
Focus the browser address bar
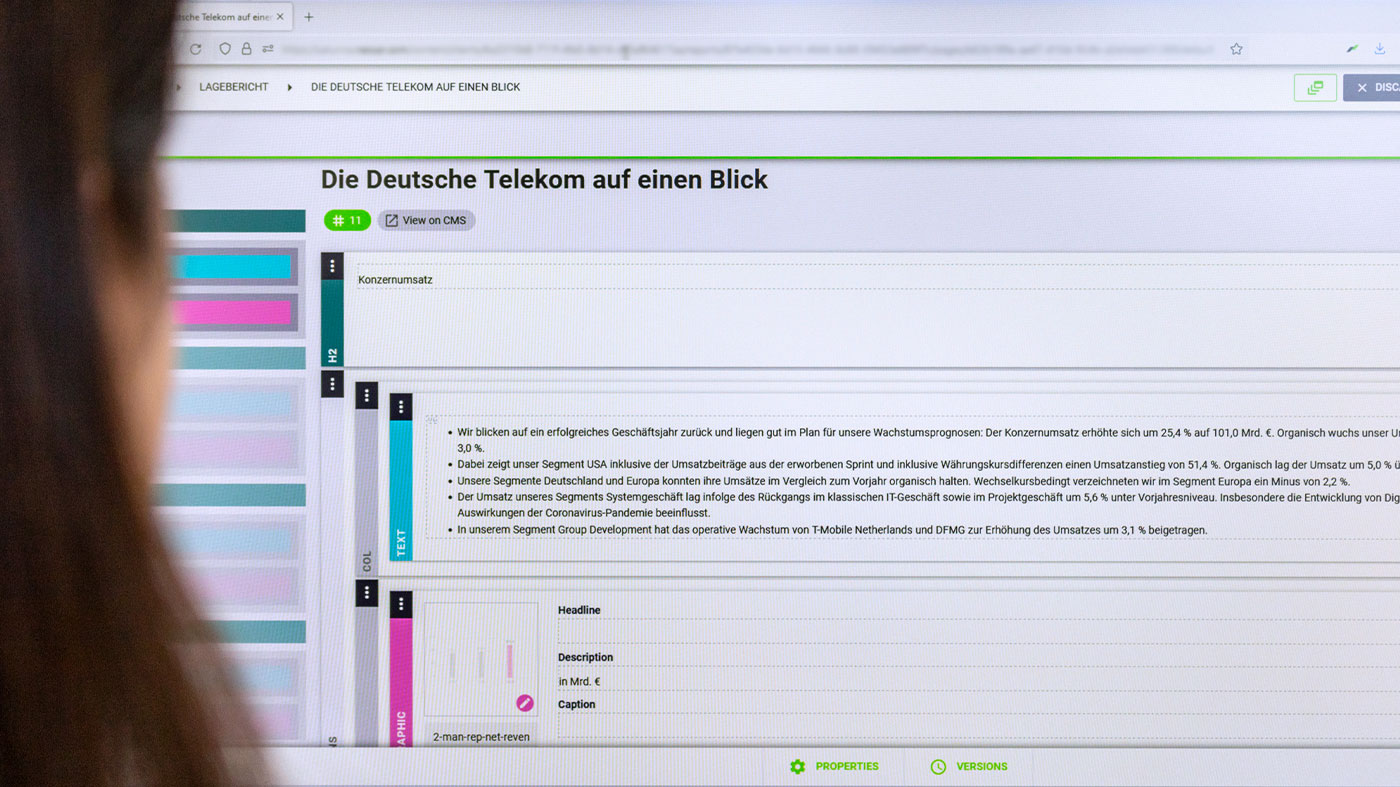(x=748, y=49)
